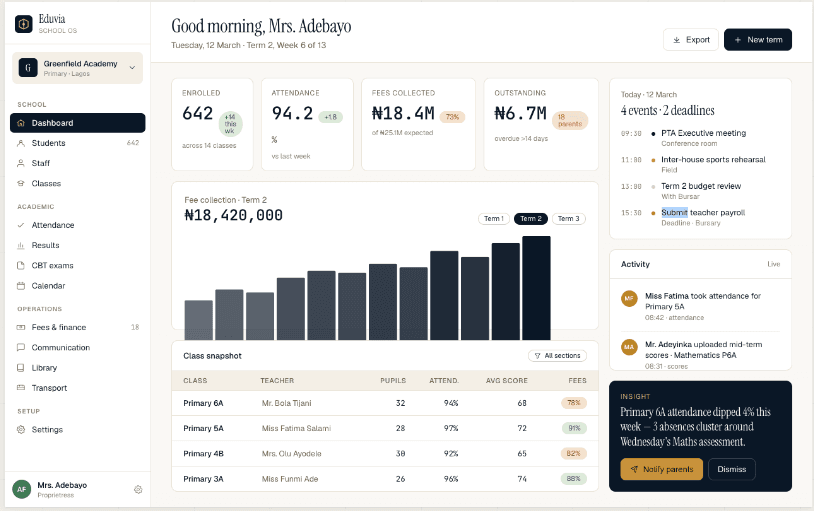This screenshot has width=814, height=511.
Task: Expand the Greenfield Academy school switcher chevron
Action: point(132,68)
